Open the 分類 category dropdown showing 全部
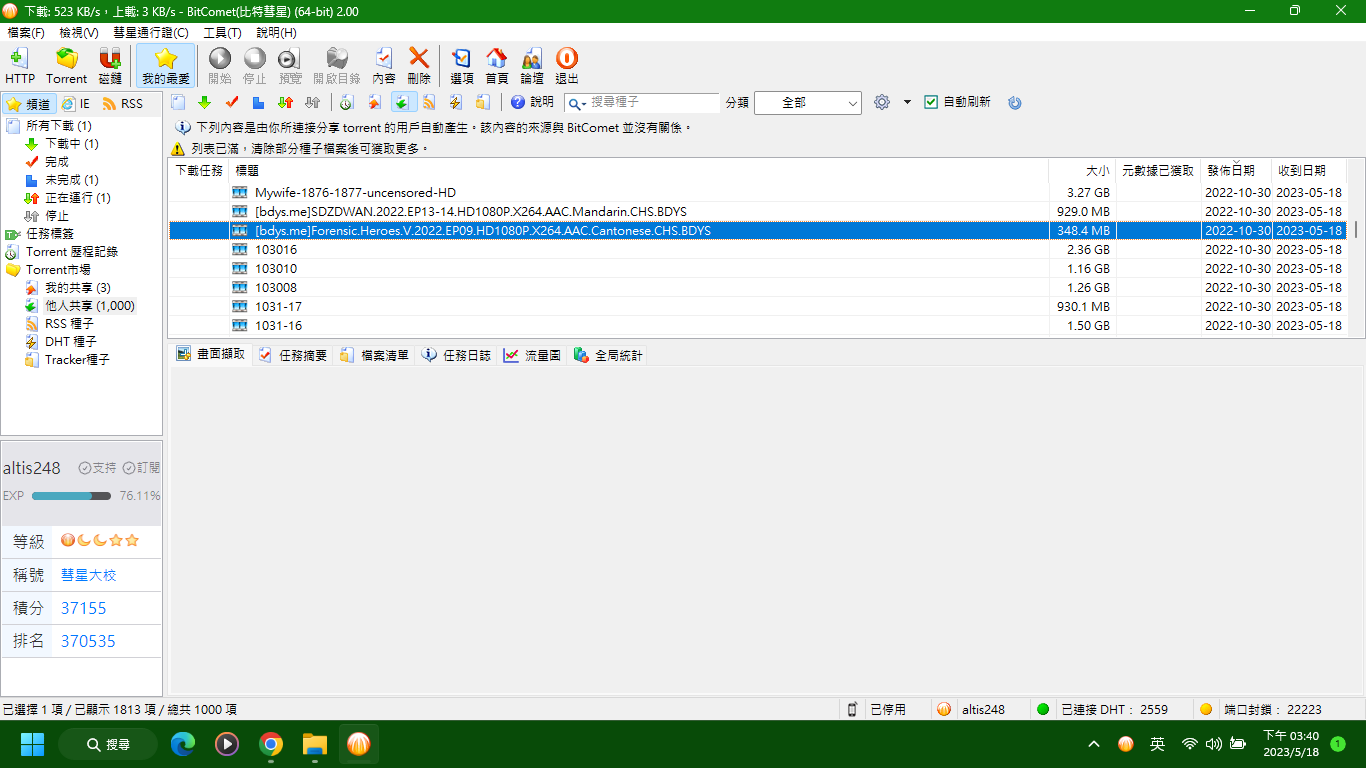Screen dimensions: 1366x768 (808, 103)
